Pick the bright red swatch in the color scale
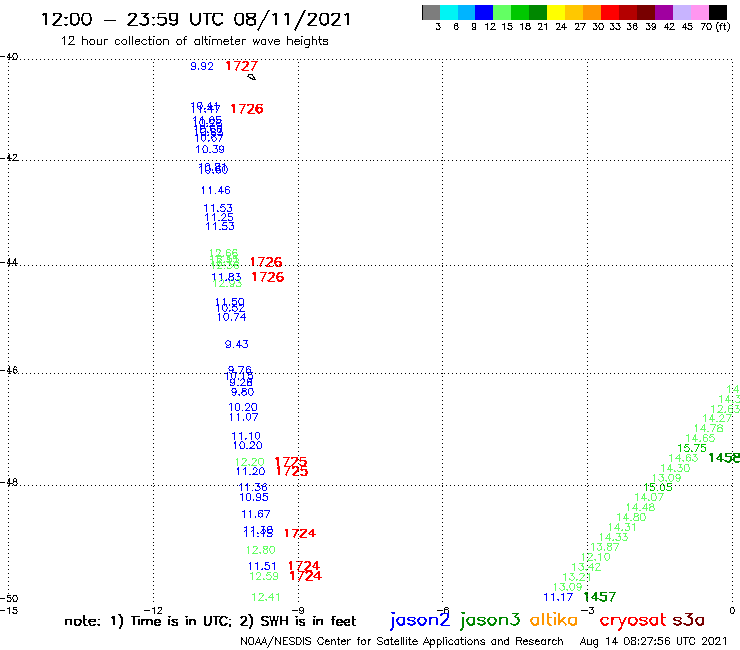 click(x=610, y=12)
